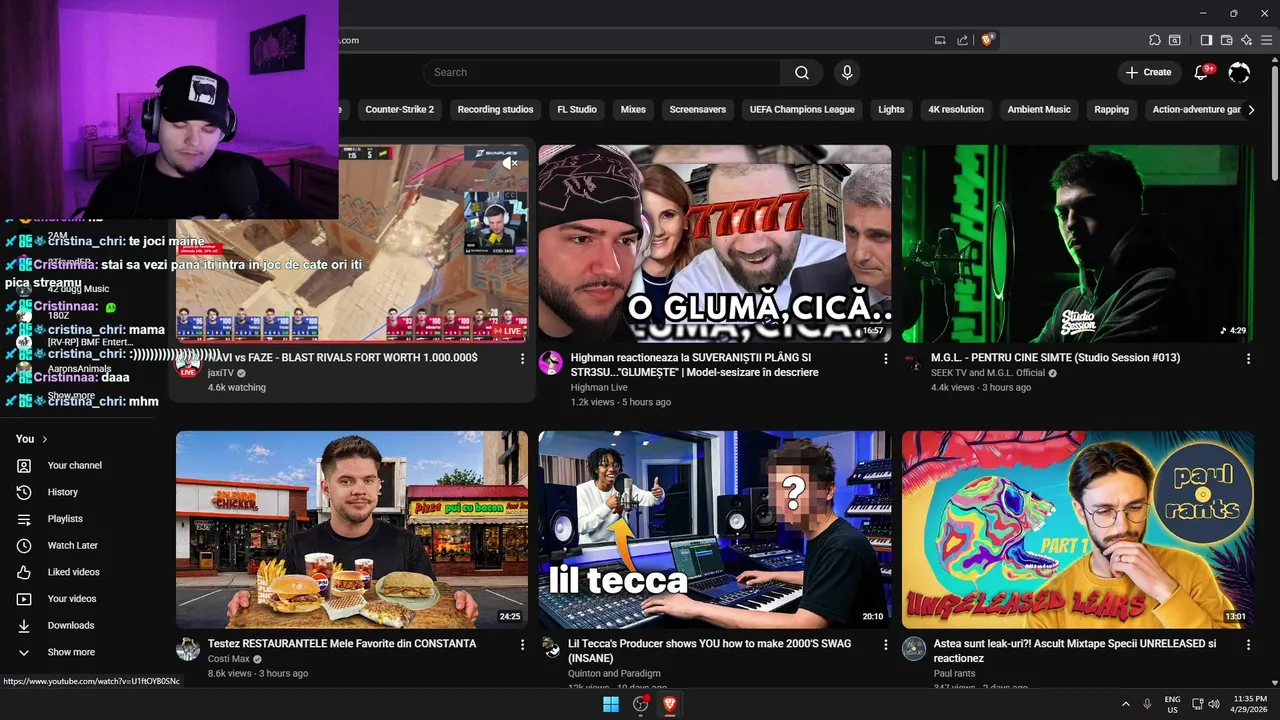Open SEEK TV and M.G.L. Official channel link
The image size is (1280, 720).
[x=988, y=373]
